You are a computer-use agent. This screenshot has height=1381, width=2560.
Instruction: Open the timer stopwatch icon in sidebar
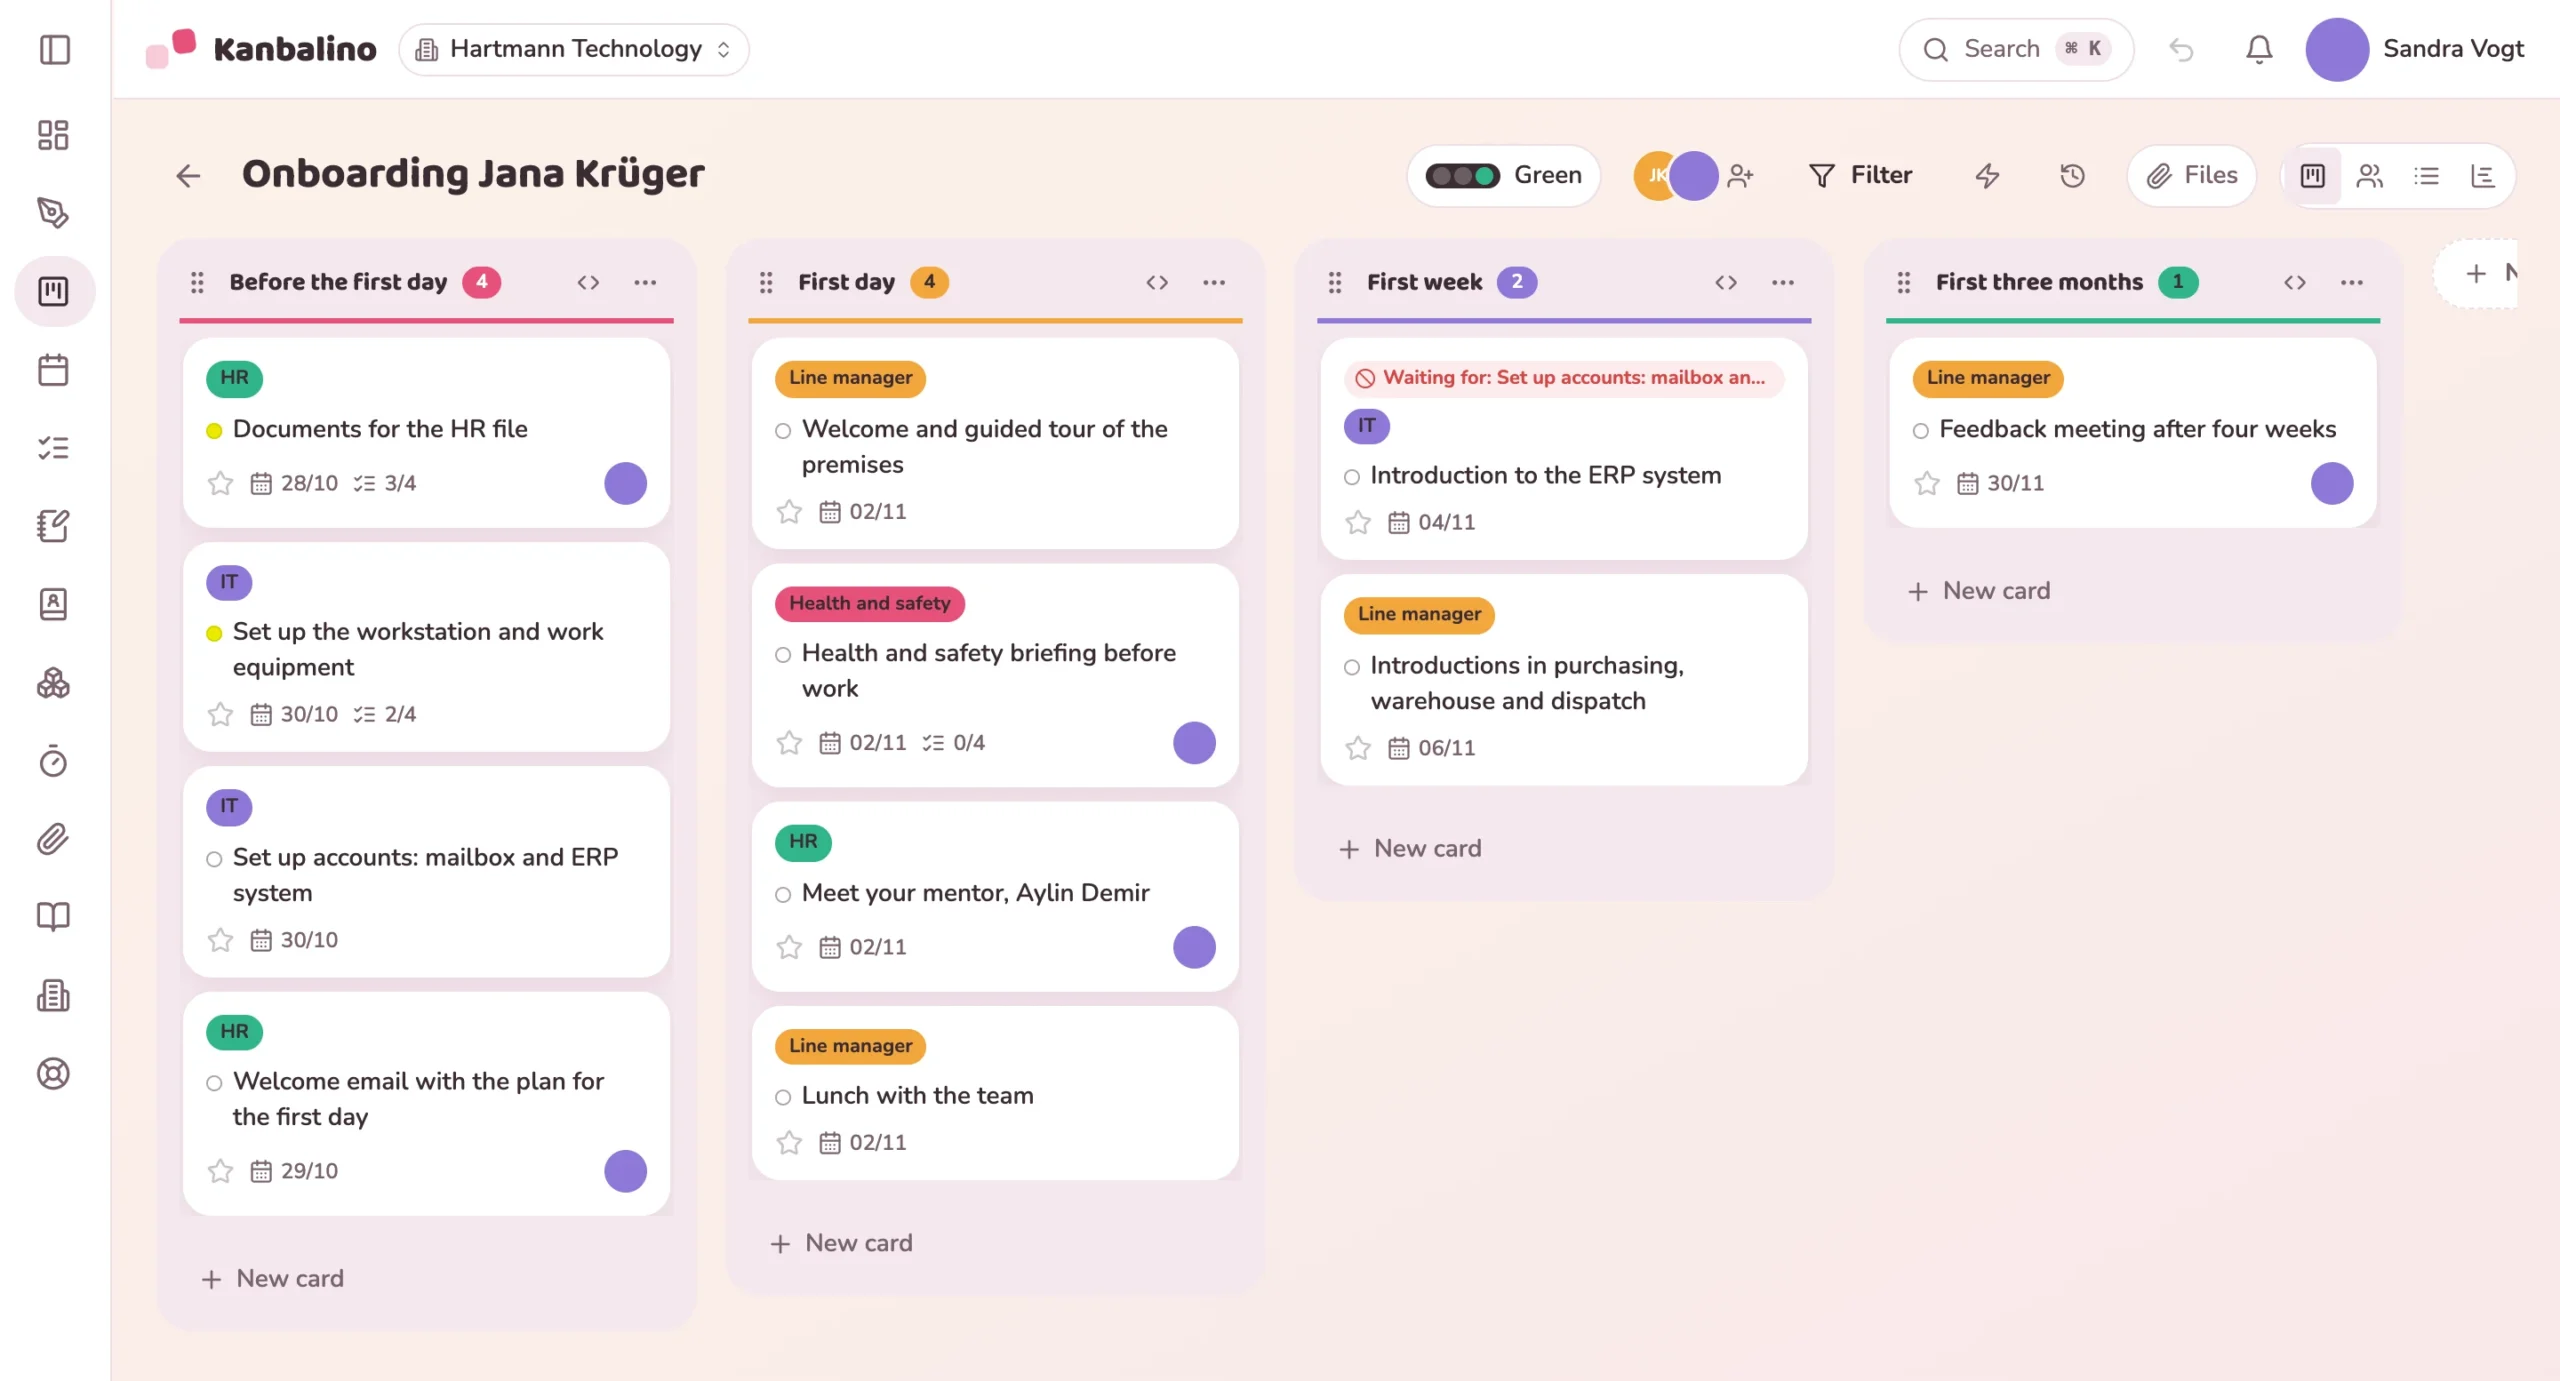pos(54,761)
